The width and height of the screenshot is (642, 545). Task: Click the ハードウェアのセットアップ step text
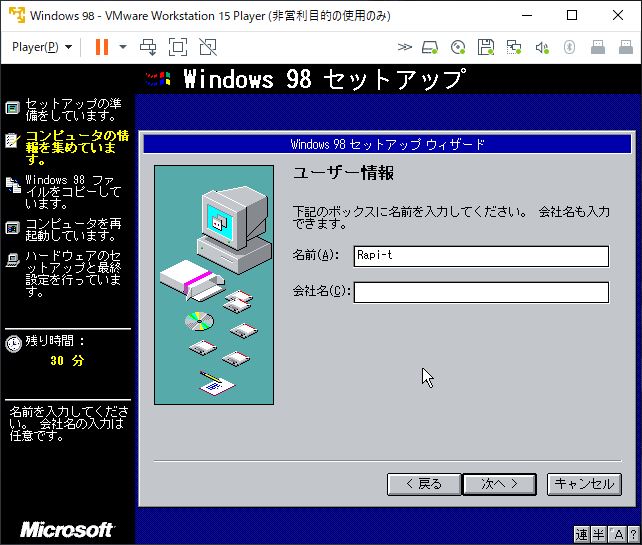click(x=73, y=274)
